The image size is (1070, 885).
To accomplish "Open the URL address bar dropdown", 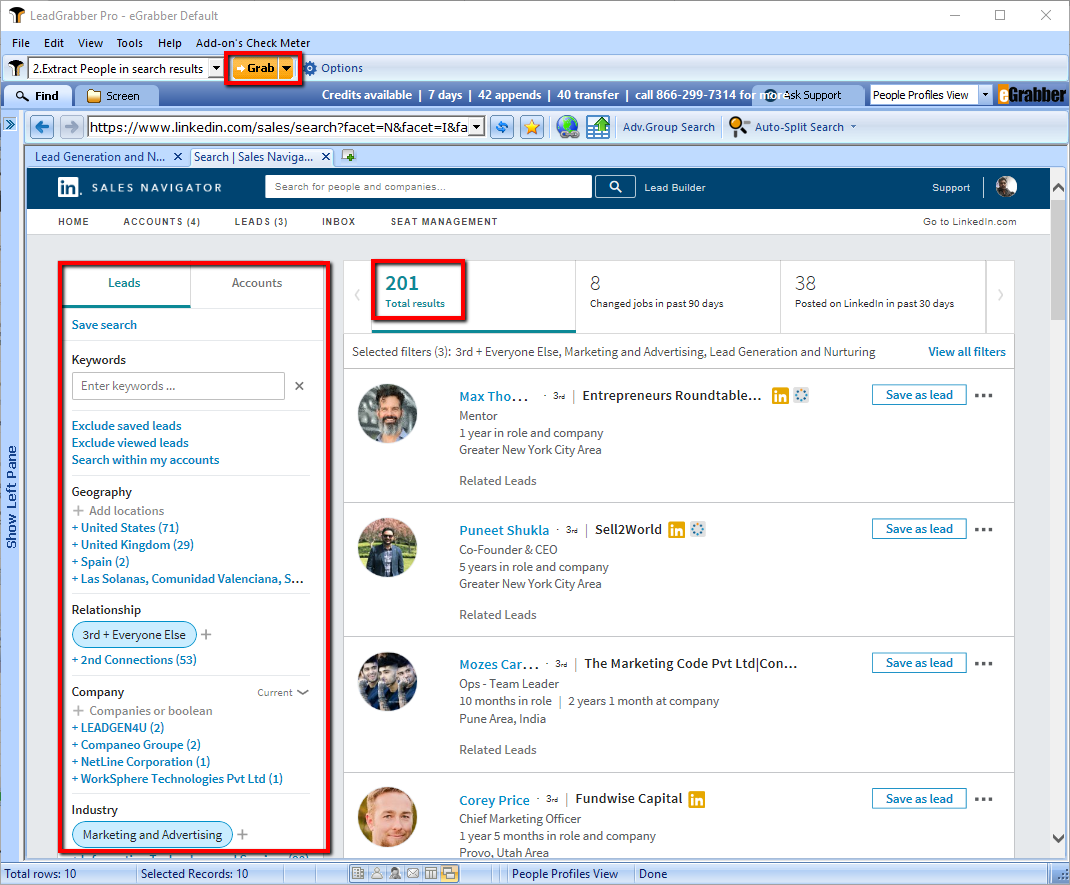I will click(x=477, y=127).
